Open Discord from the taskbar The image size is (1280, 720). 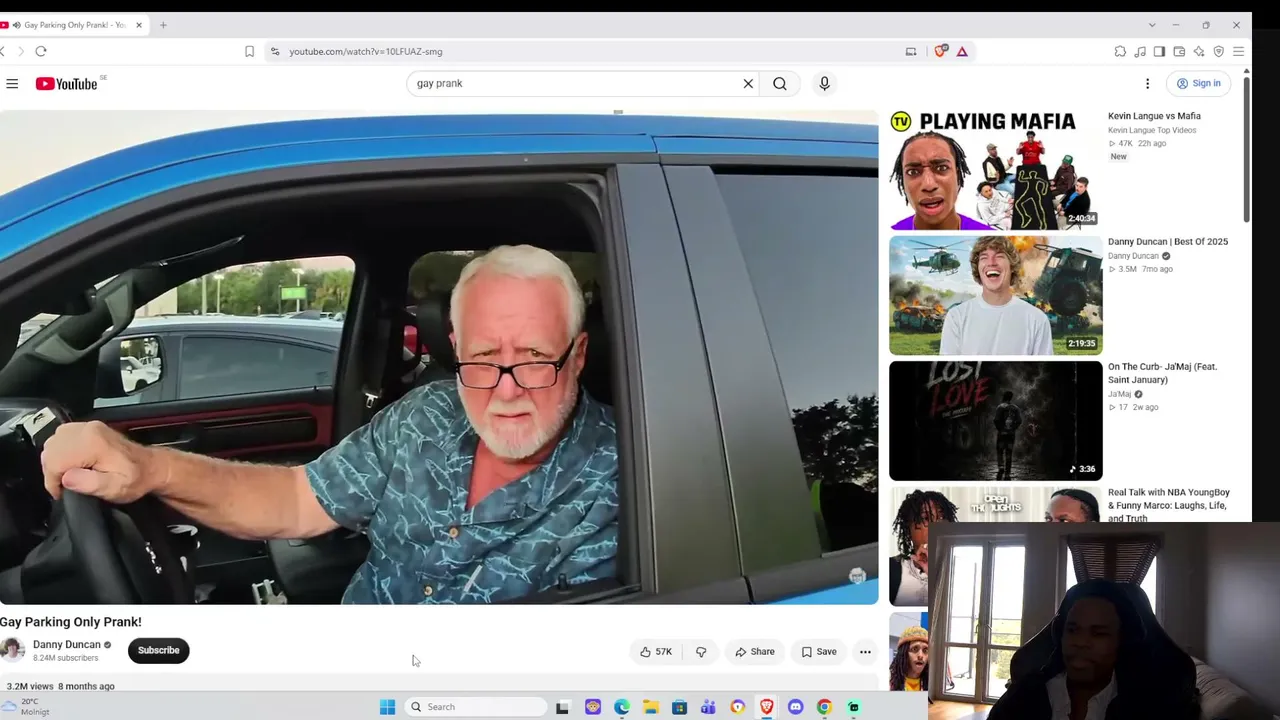pyautogui.click(x=795, y=707)
